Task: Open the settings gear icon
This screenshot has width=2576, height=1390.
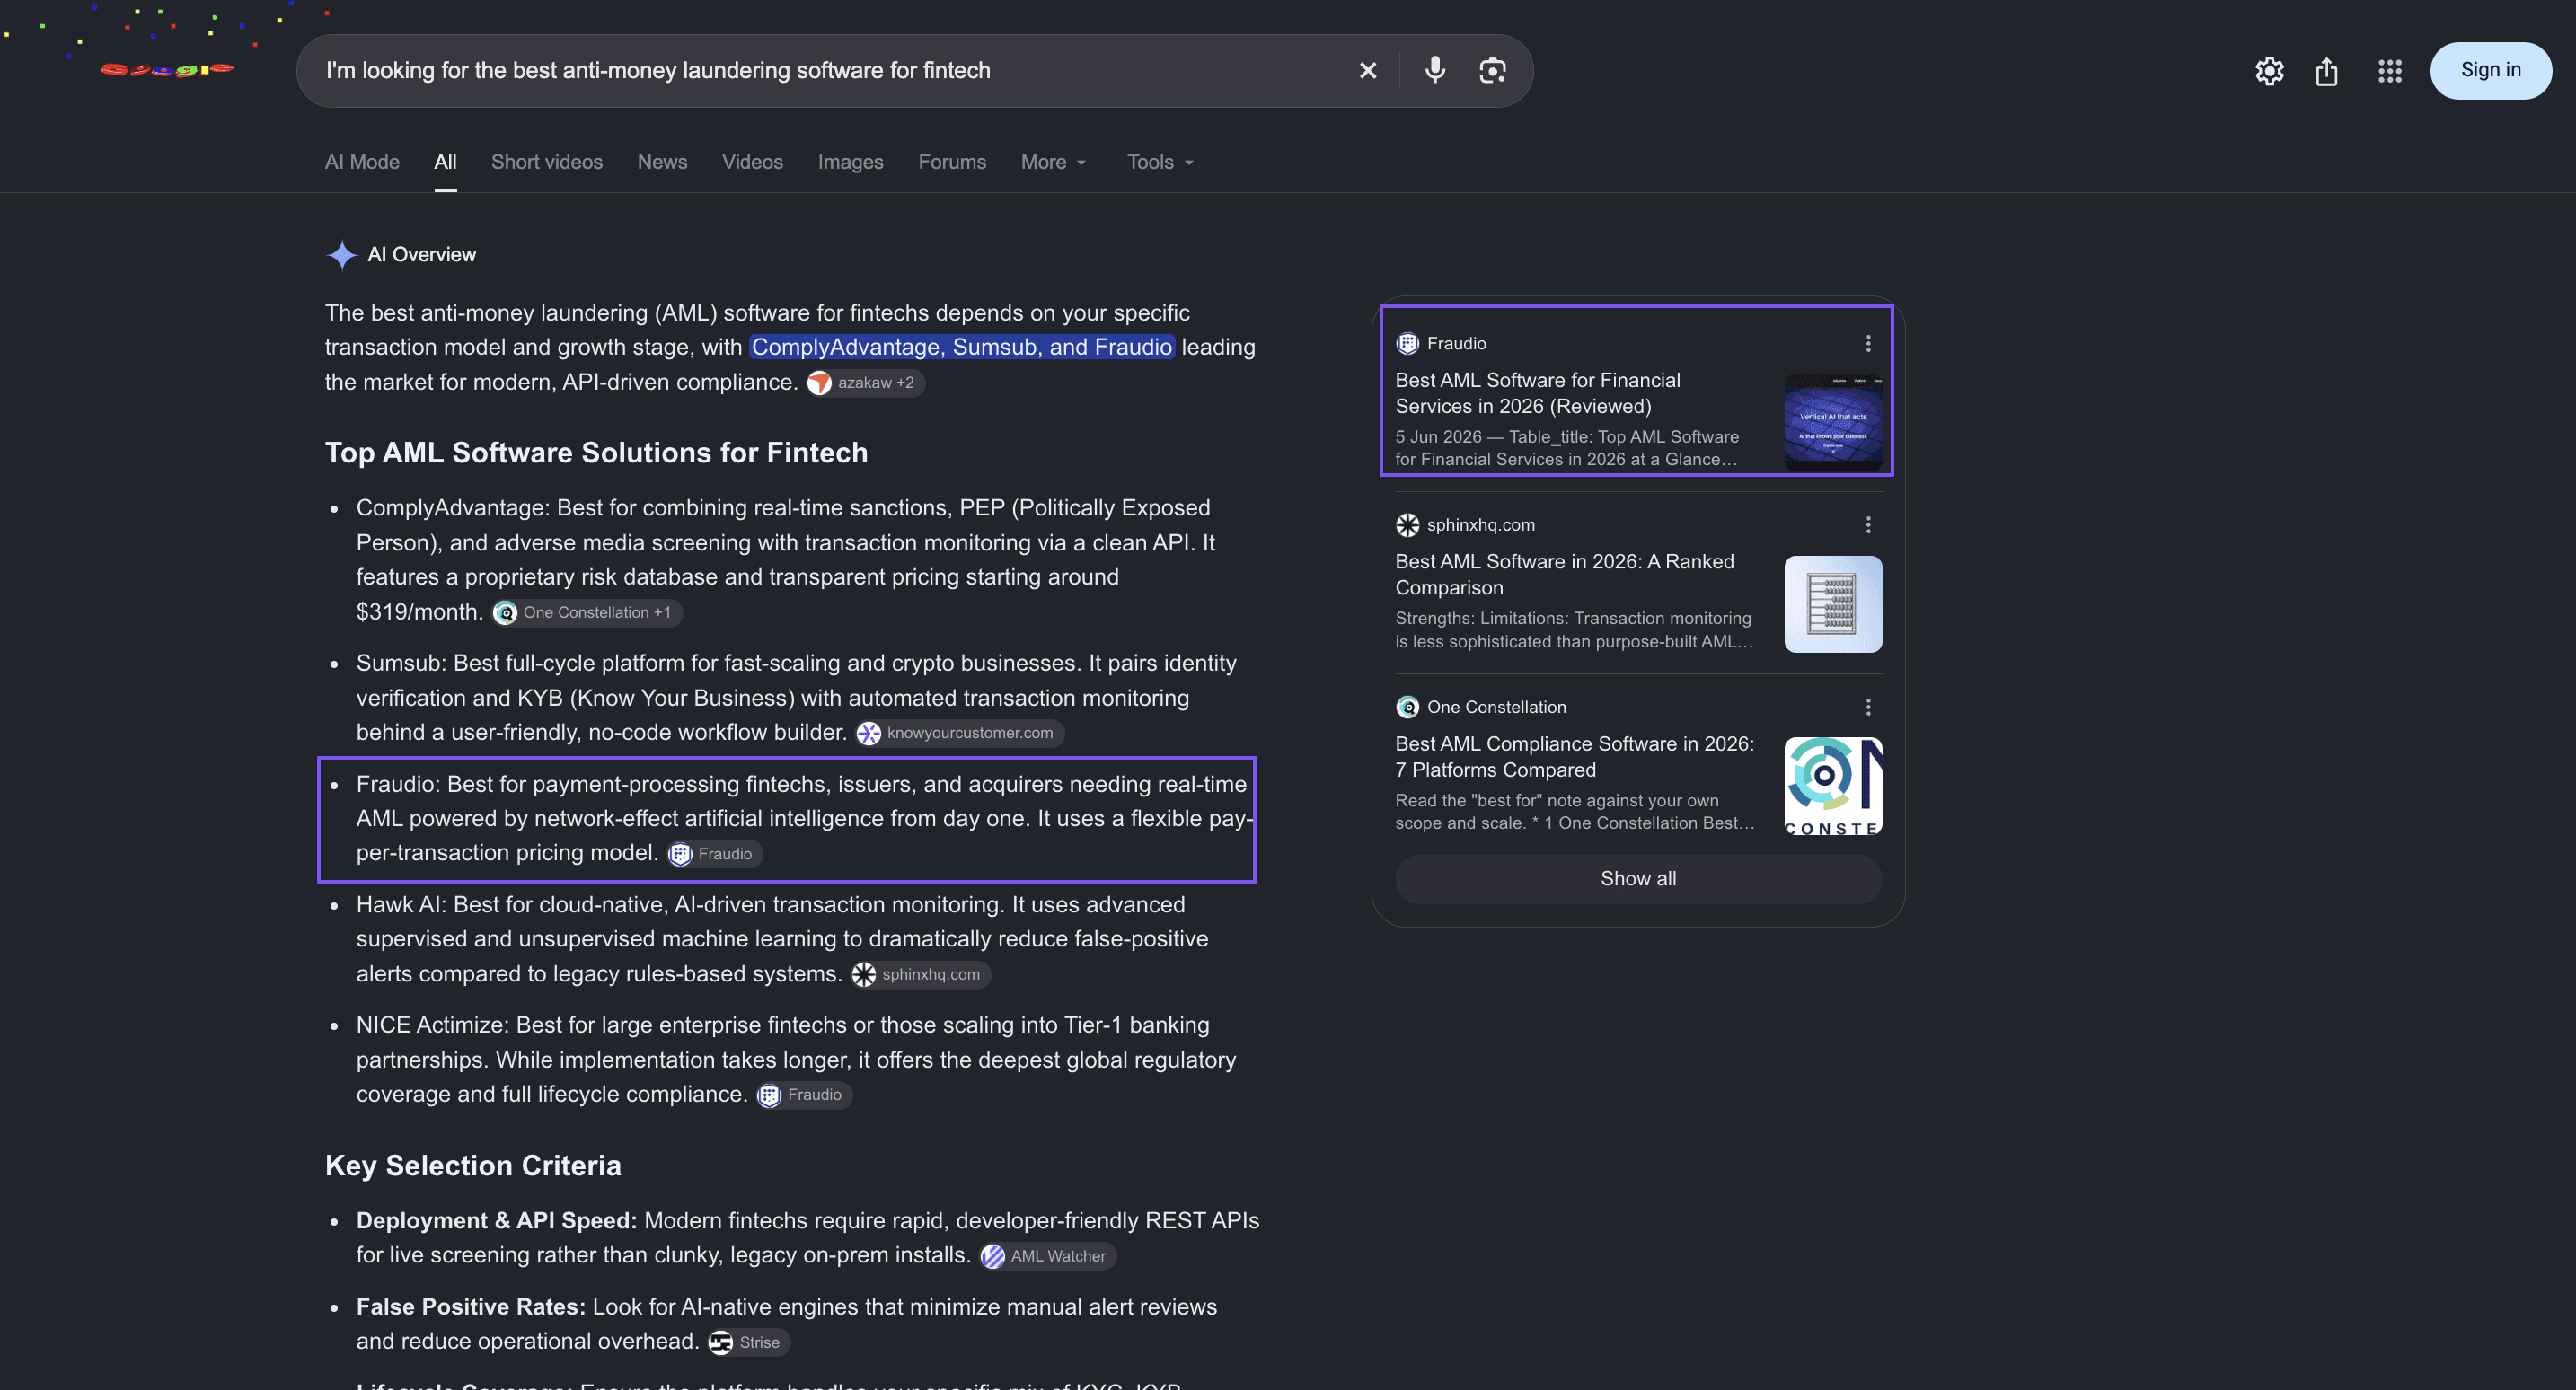Action: [2269, 71]
